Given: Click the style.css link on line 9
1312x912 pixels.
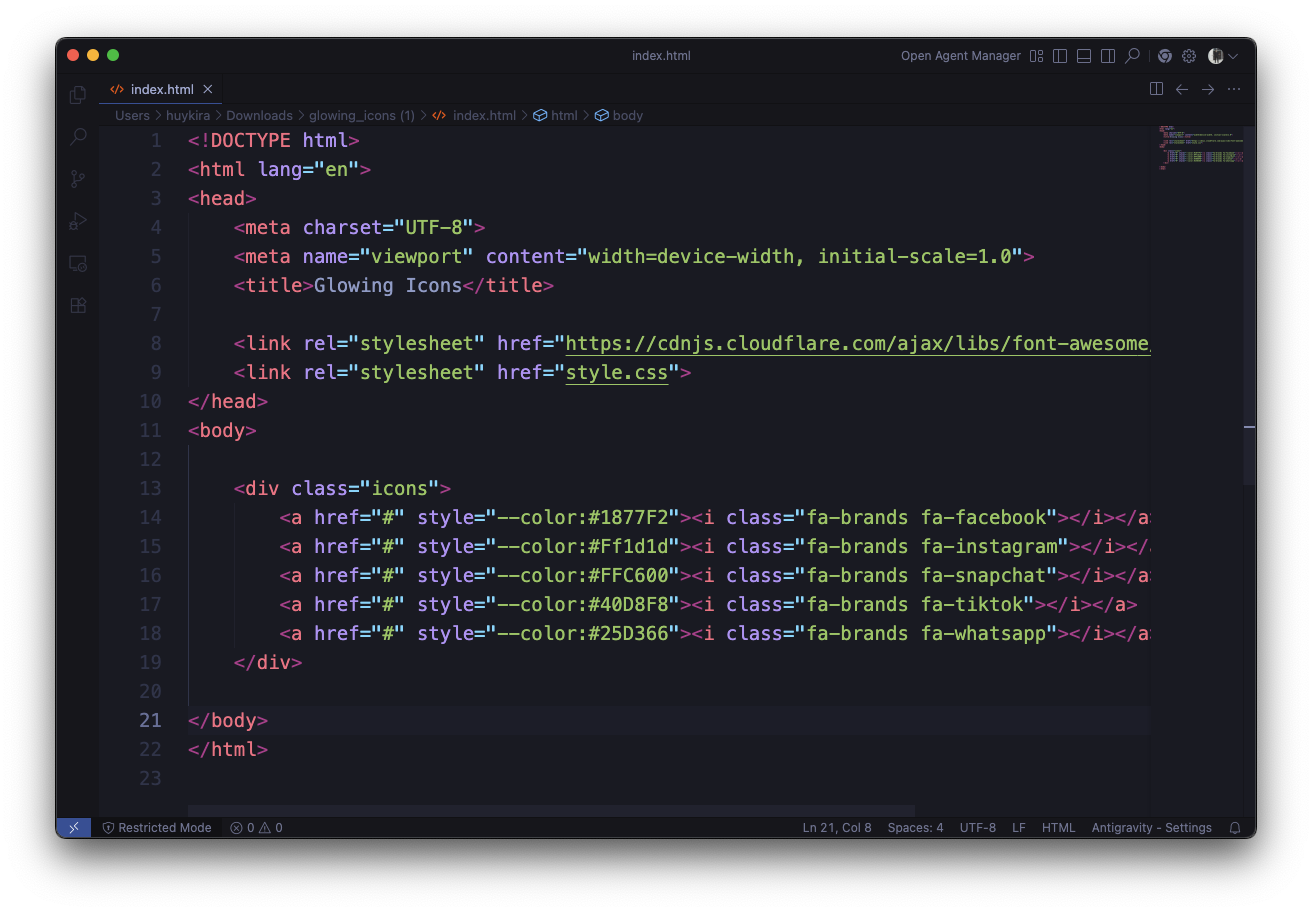Looking at the screenshot, I should [617, 372].
